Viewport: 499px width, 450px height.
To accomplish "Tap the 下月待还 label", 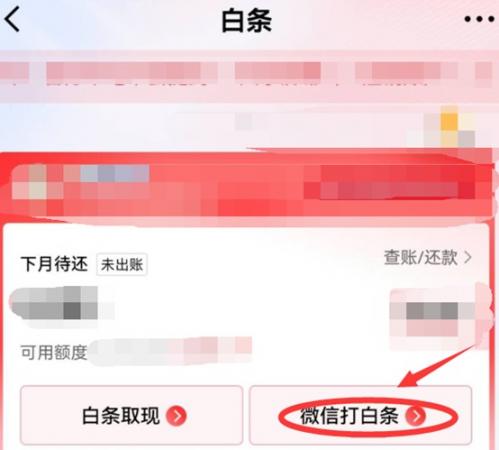I will coord(54,264).
